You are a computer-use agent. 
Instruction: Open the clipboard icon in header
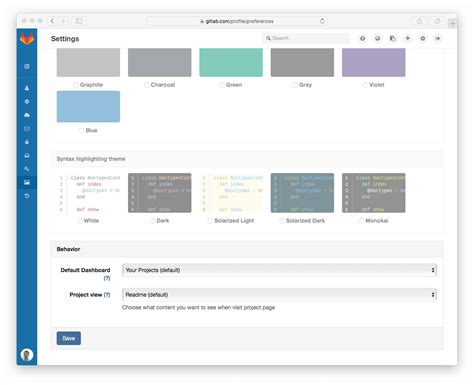(393, 39)
